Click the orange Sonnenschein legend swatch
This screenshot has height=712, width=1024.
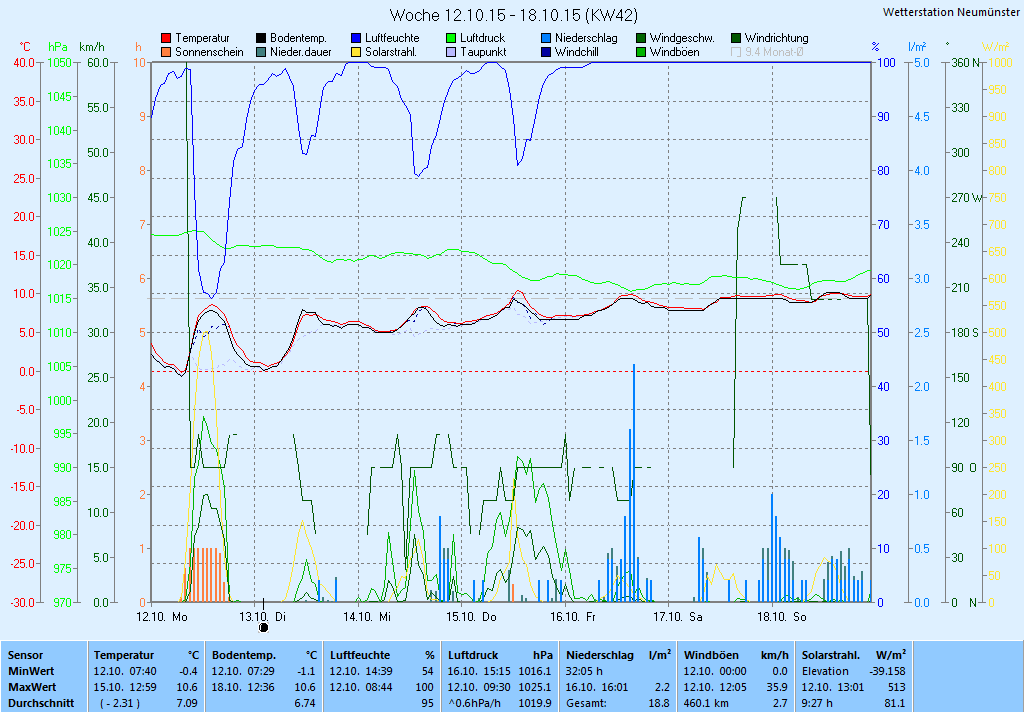166,52
